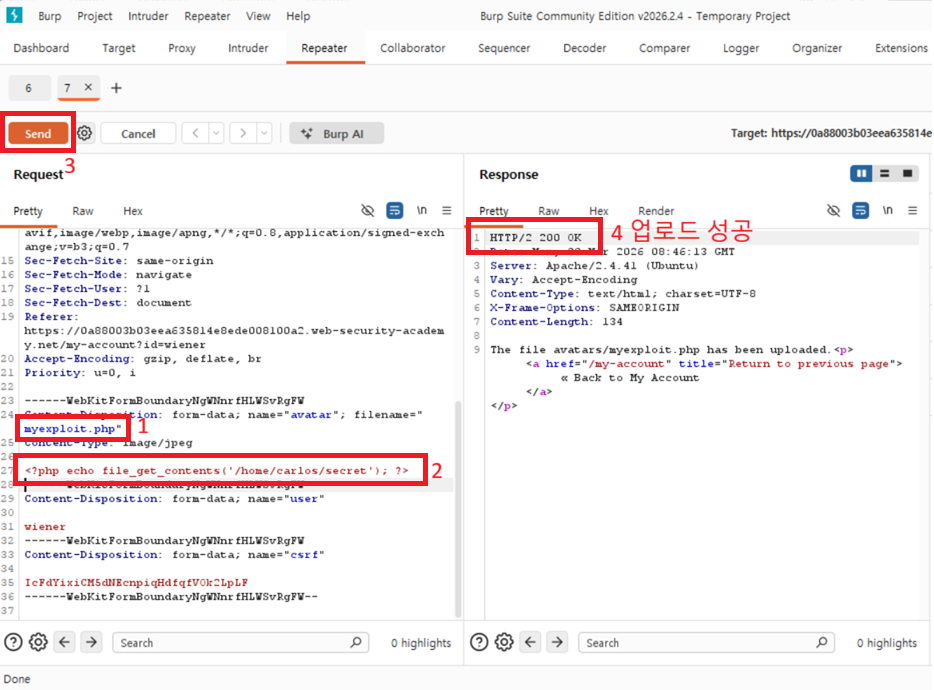934x690 pixels.
Task: Switch to Proxy tab
Action: [182, 48]
